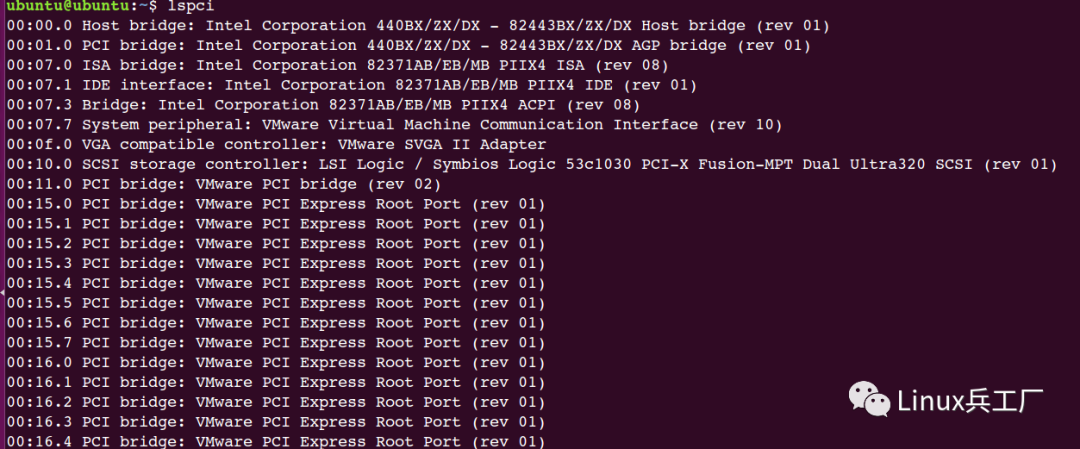Click the 00:15.4 PCI bridge line
Image resolution: width=1080 pixels, height=449 pixels.
click(276, 284)
